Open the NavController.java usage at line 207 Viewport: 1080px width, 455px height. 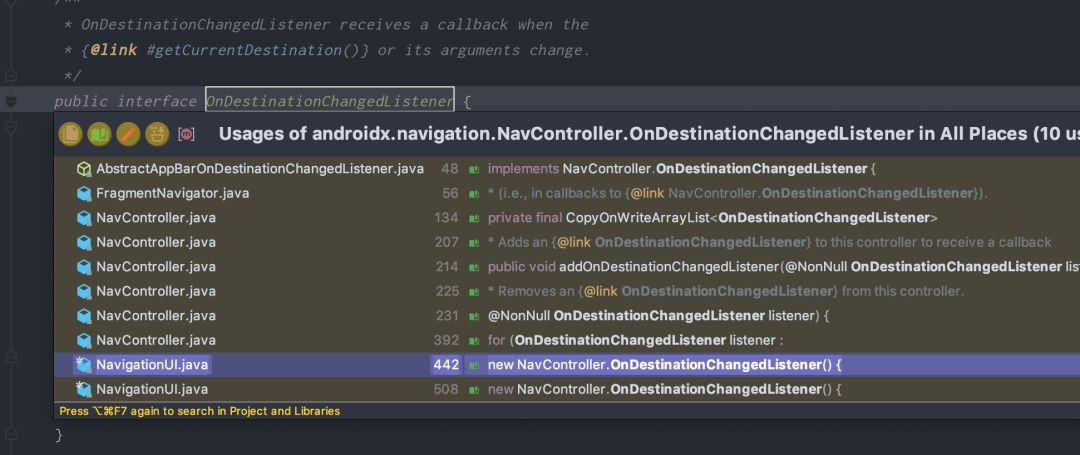[566, 242]
